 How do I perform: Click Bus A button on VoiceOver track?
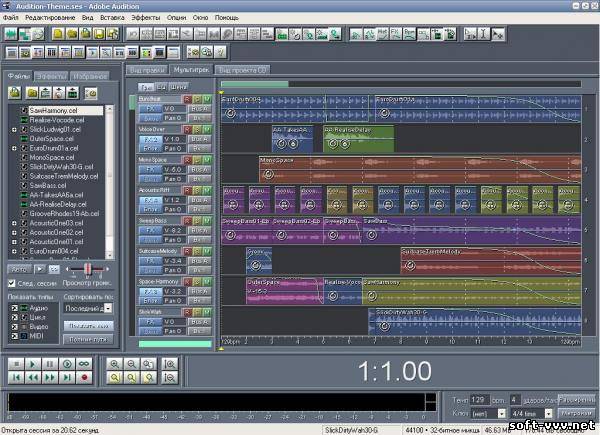200,139
